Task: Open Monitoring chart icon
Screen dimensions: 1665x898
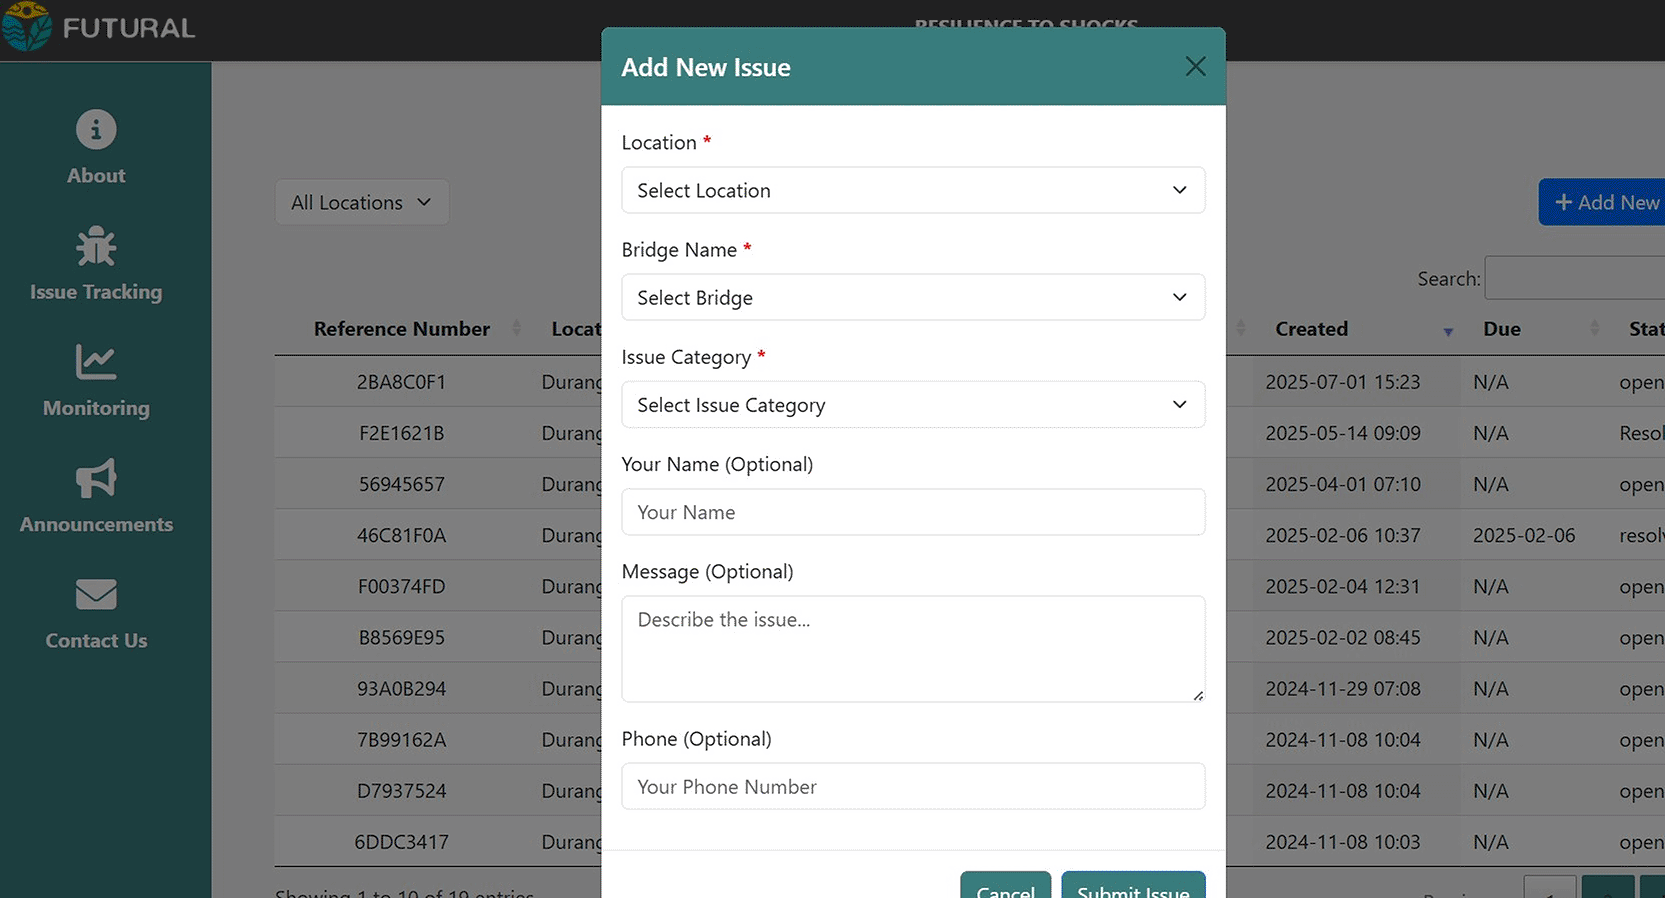Action: coord(96,362)
